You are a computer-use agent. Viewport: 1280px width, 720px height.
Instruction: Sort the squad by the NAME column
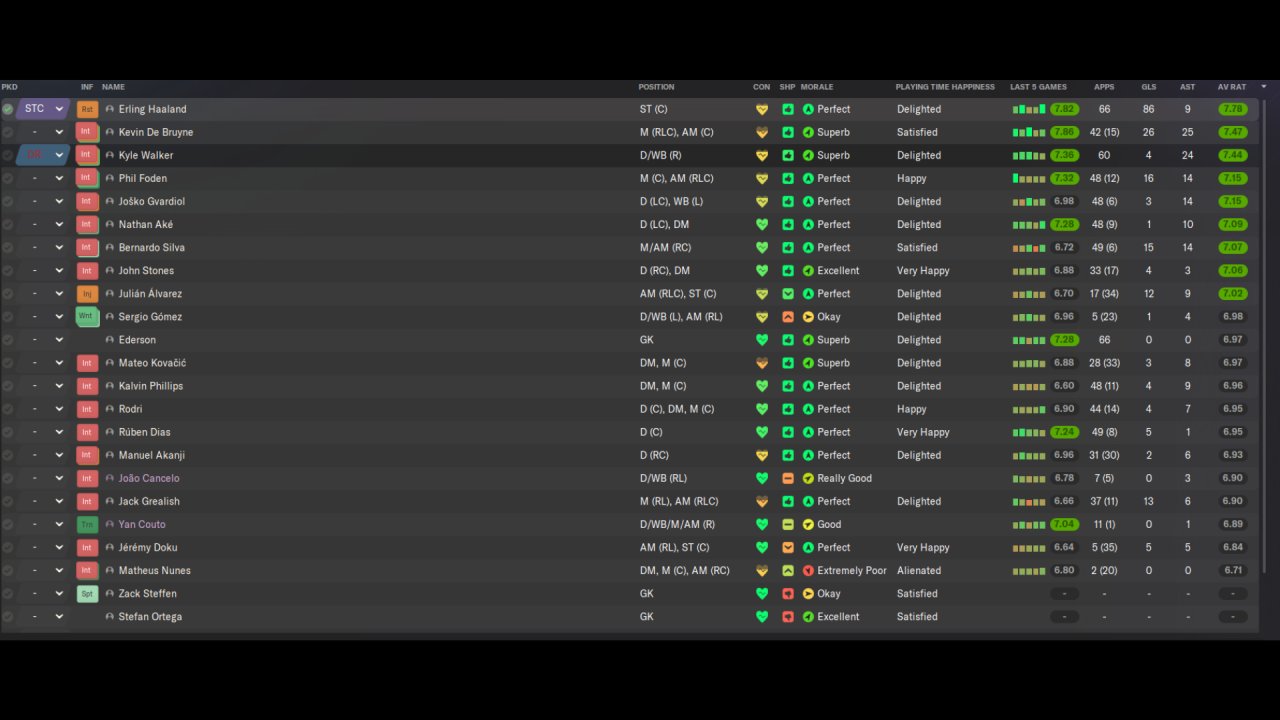tap(113, 87)
